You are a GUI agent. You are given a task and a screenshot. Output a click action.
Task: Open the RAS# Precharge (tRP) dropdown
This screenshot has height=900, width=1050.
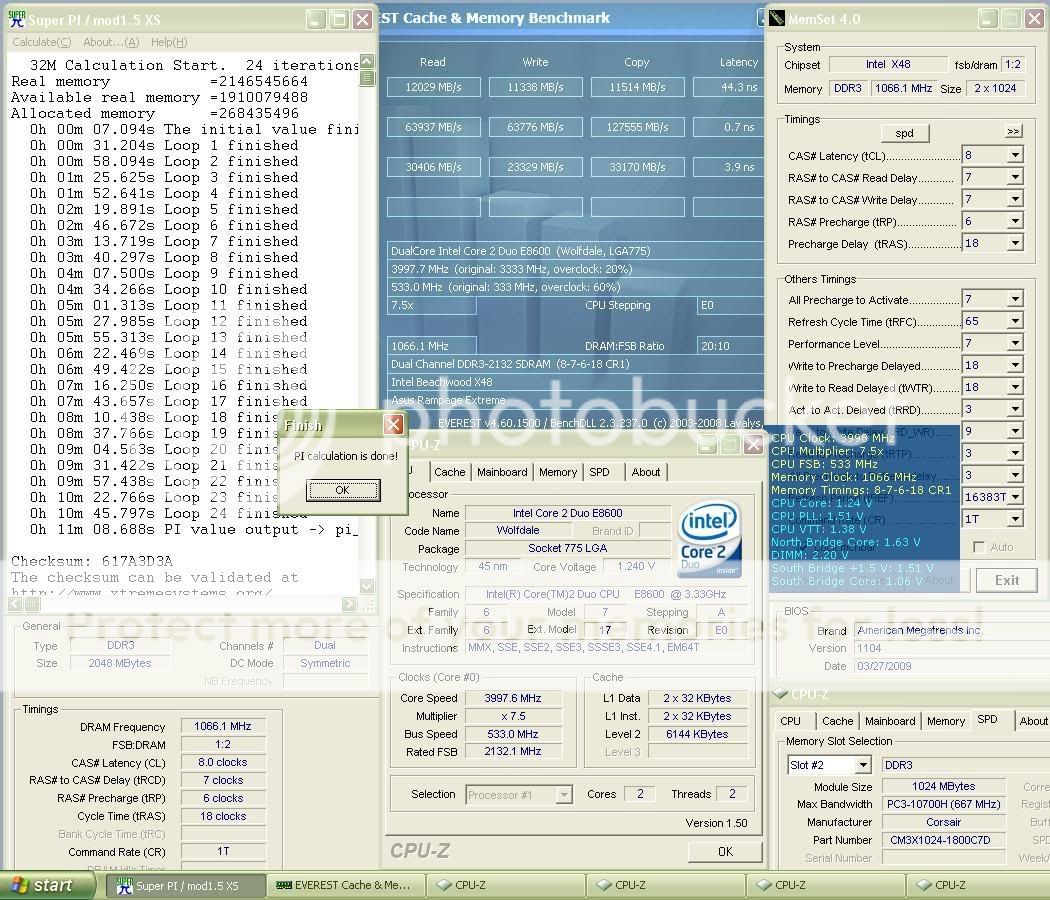[1015, 221]
